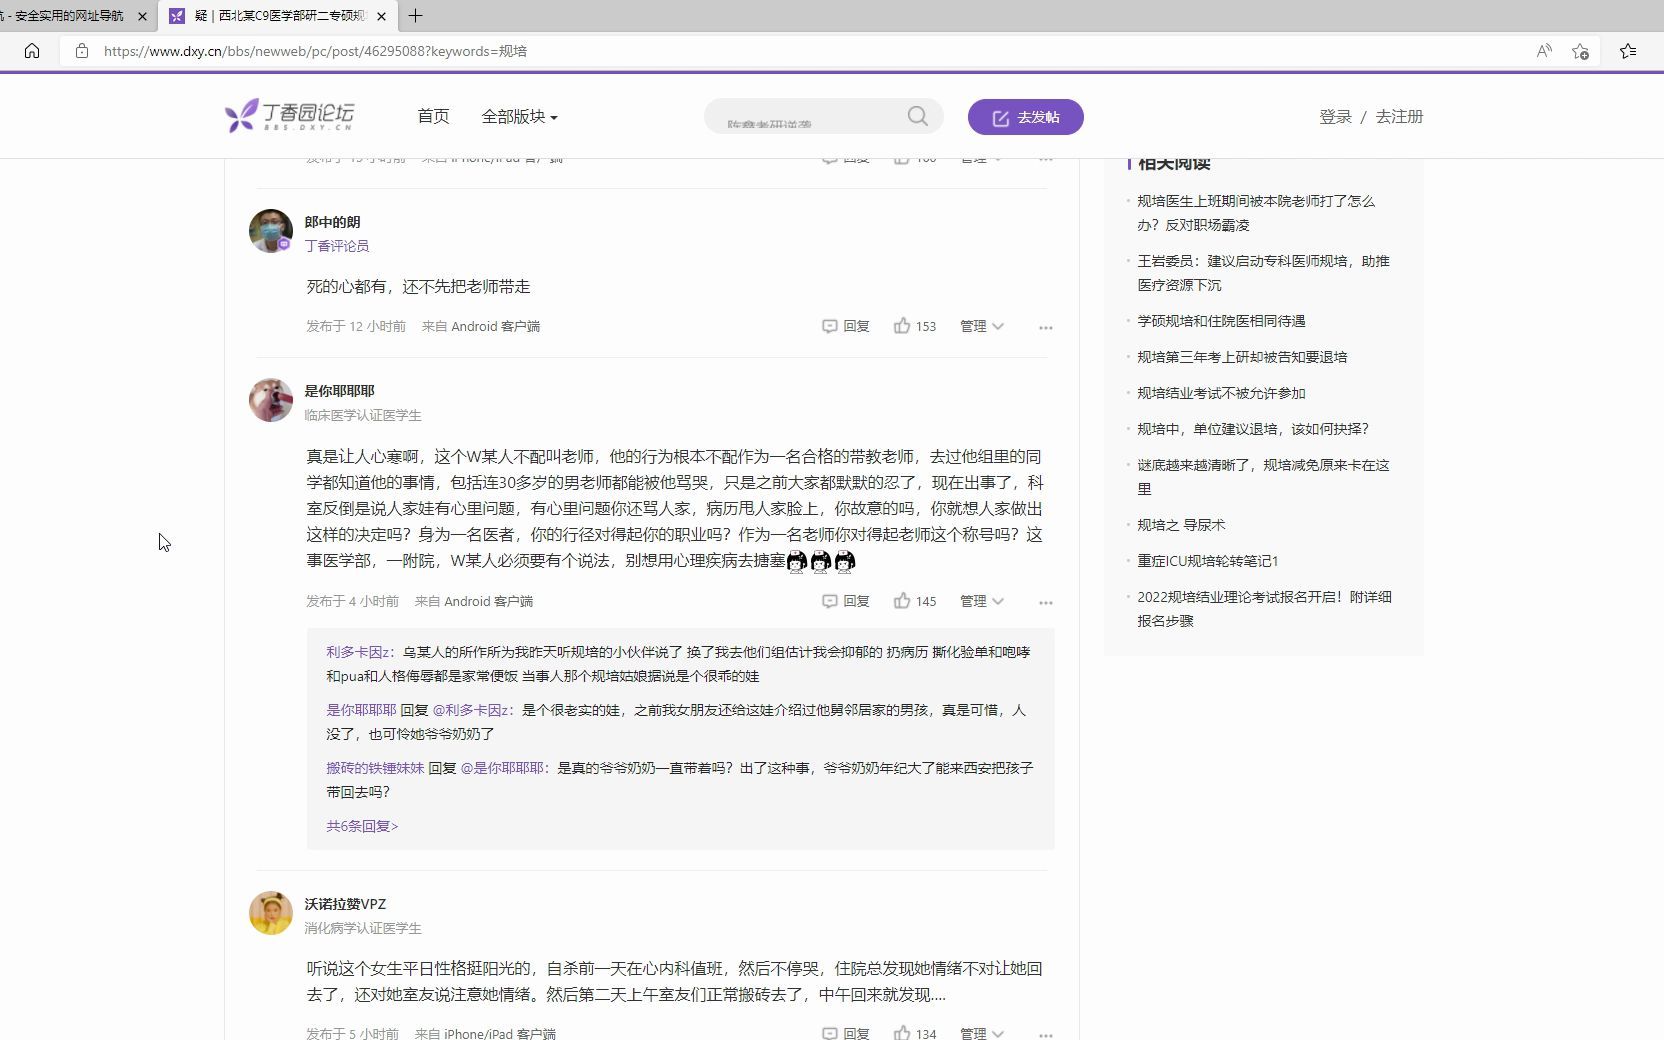1664x1040 pixels.
Task: Open related article 学硕规培和住院医相同待遇
Action: pyautogui.click(x=1221, y=321)
